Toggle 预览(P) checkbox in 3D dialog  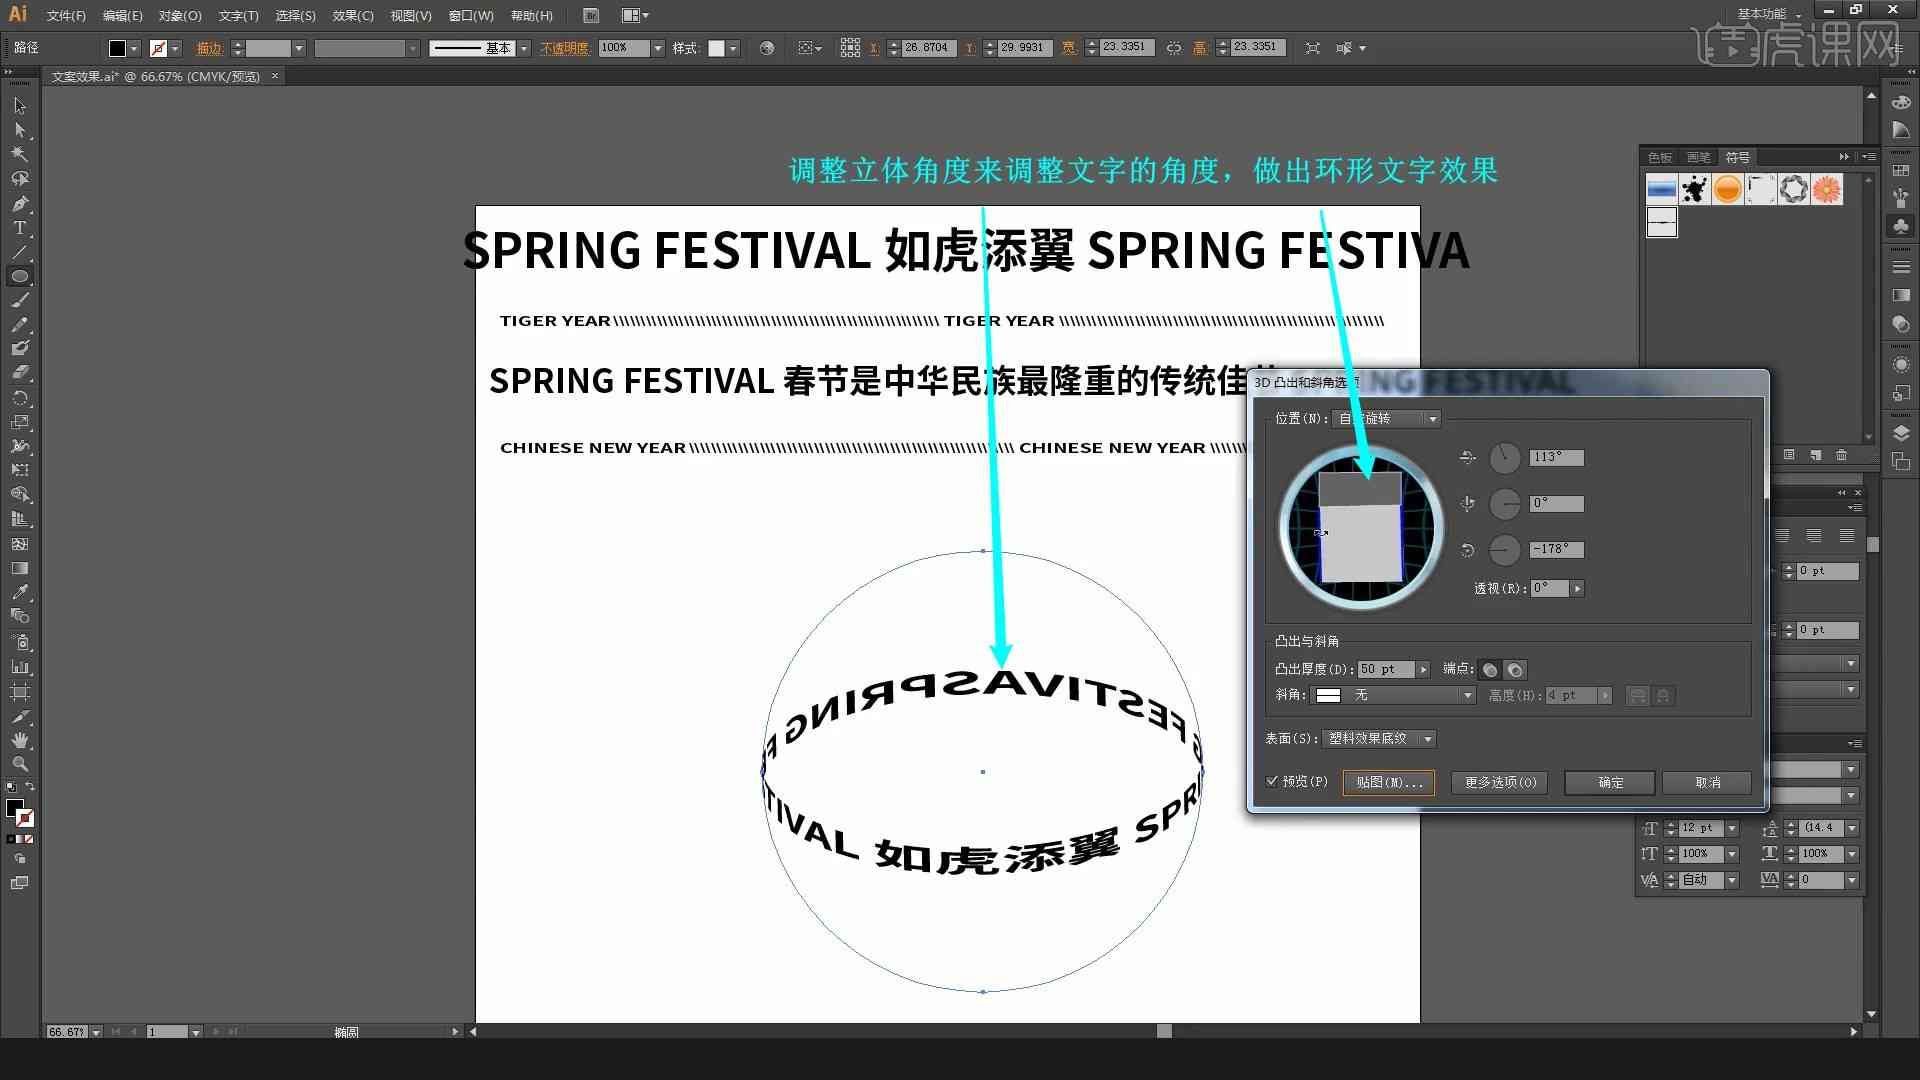pyautogui.click(x=1274, y=782)
